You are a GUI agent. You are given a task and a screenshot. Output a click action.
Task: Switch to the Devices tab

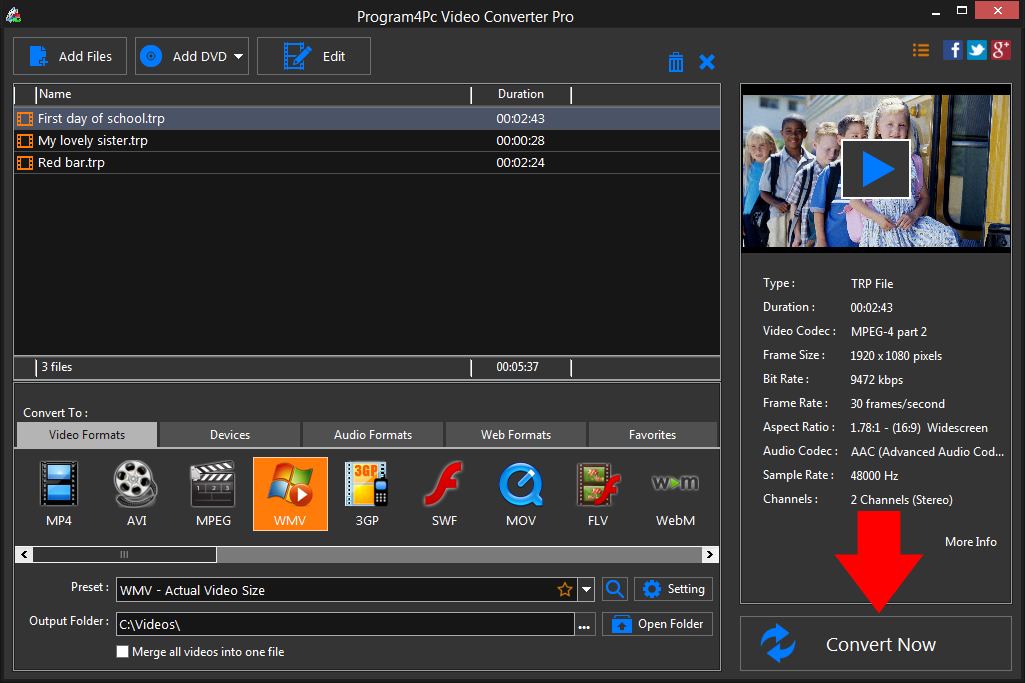point(228,434)
